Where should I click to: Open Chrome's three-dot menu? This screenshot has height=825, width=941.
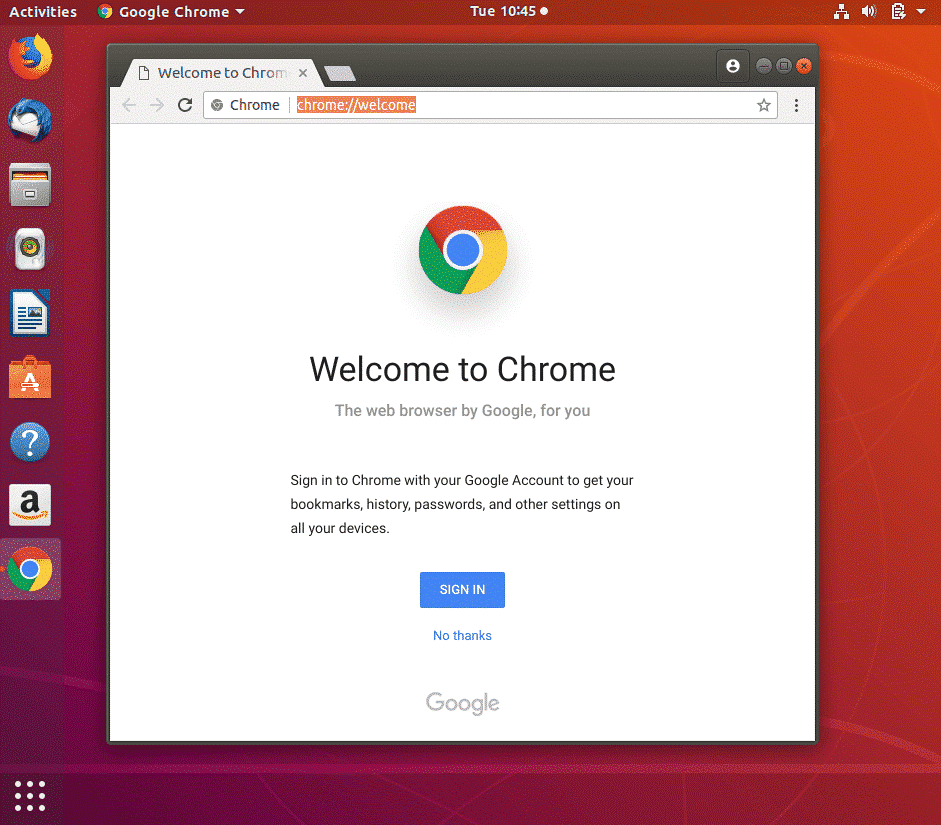point(796,106)
